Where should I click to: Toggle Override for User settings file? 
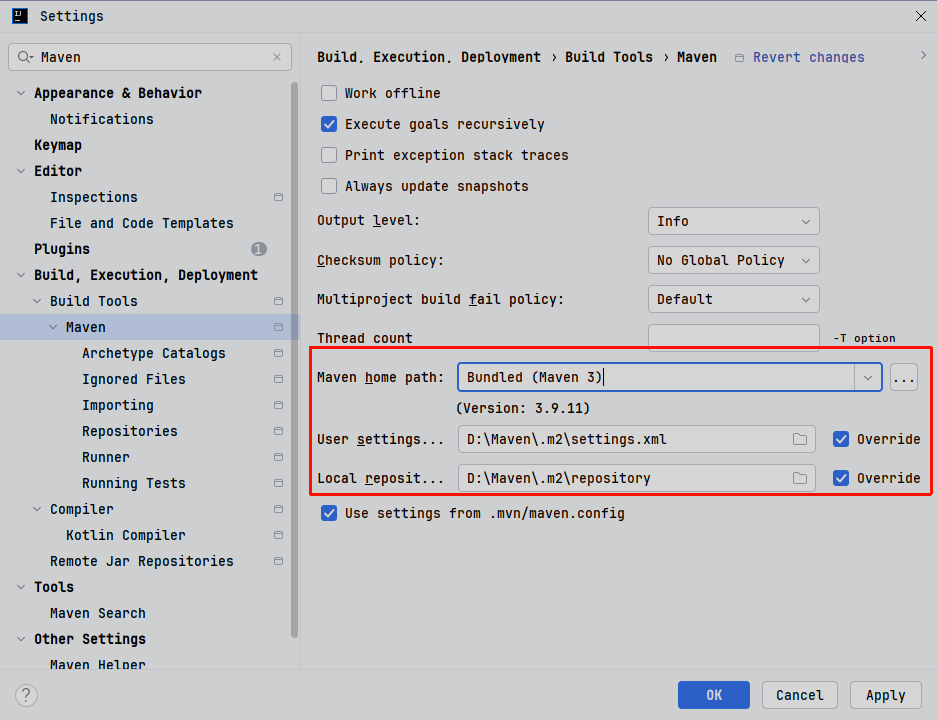click(841, 439)
